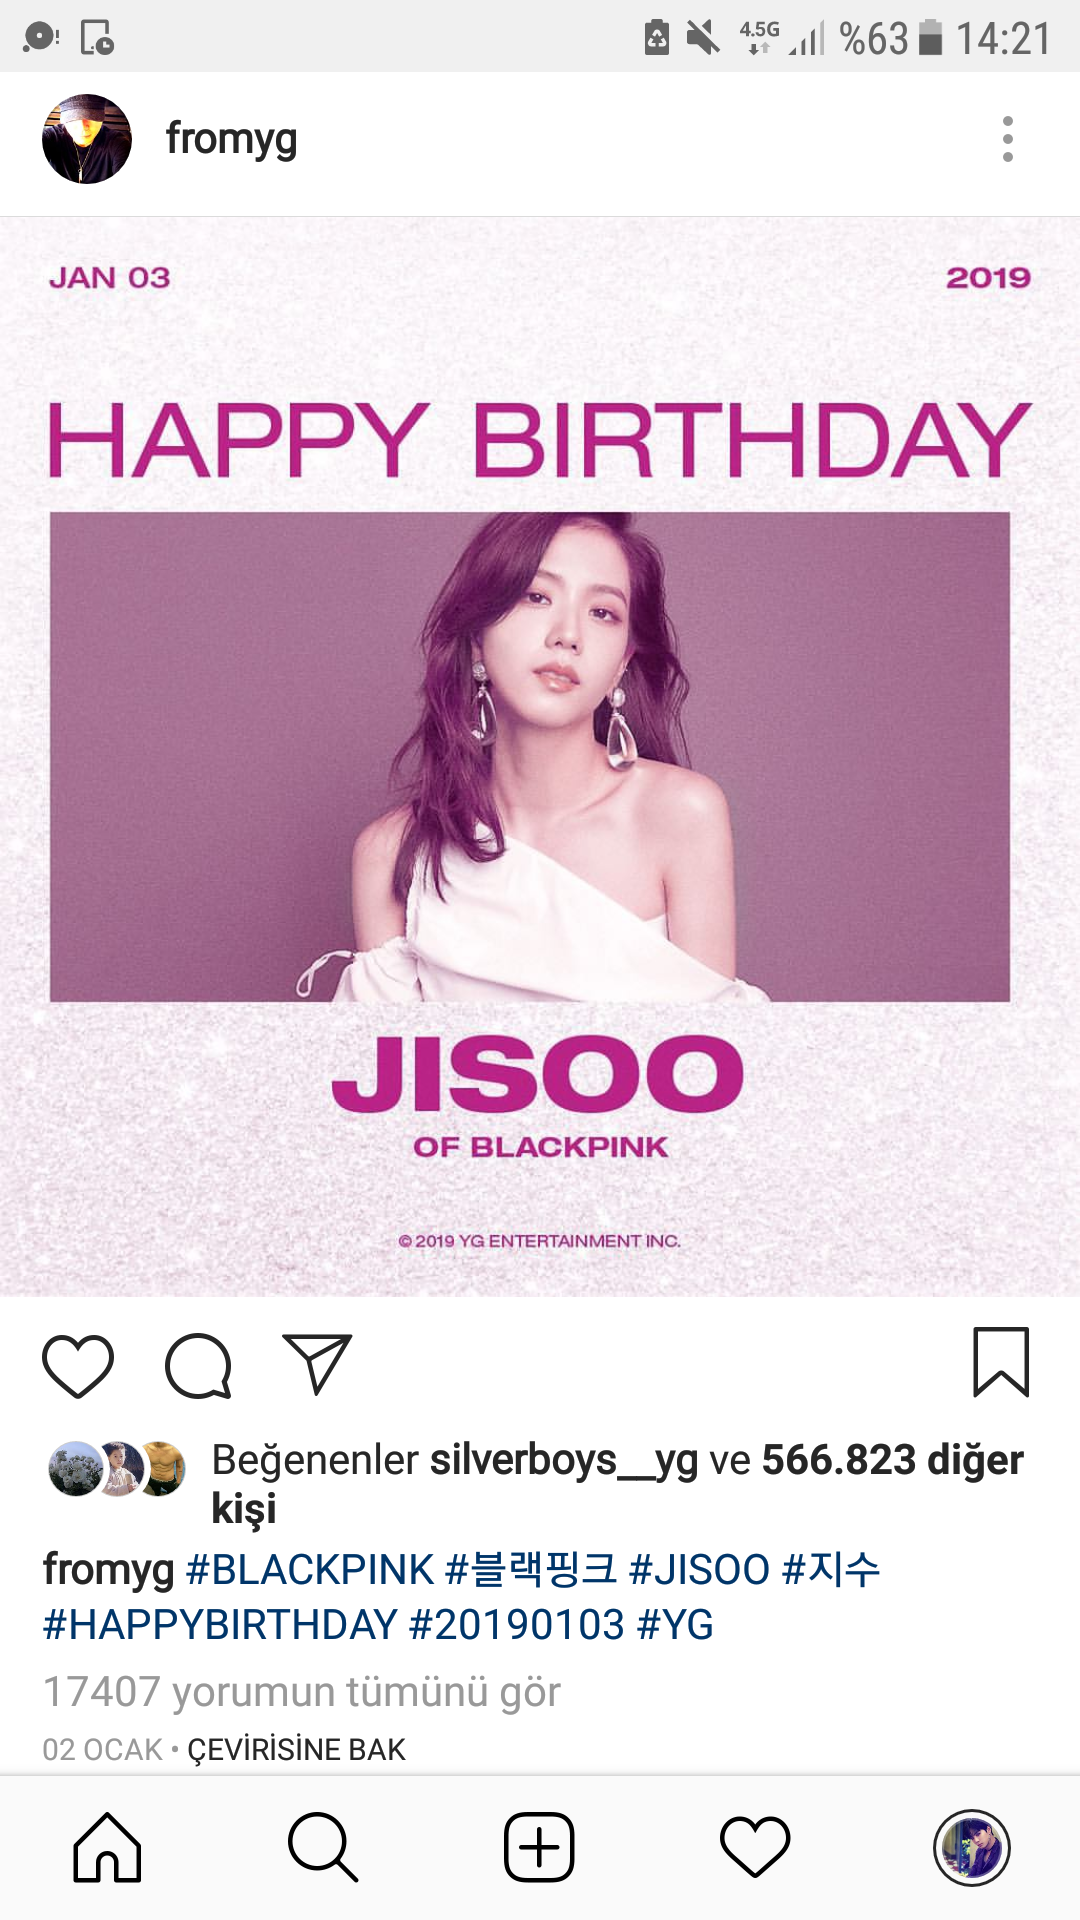Open #HAPPYBIRTHDAY hashtag

[x=220, y=1625]
